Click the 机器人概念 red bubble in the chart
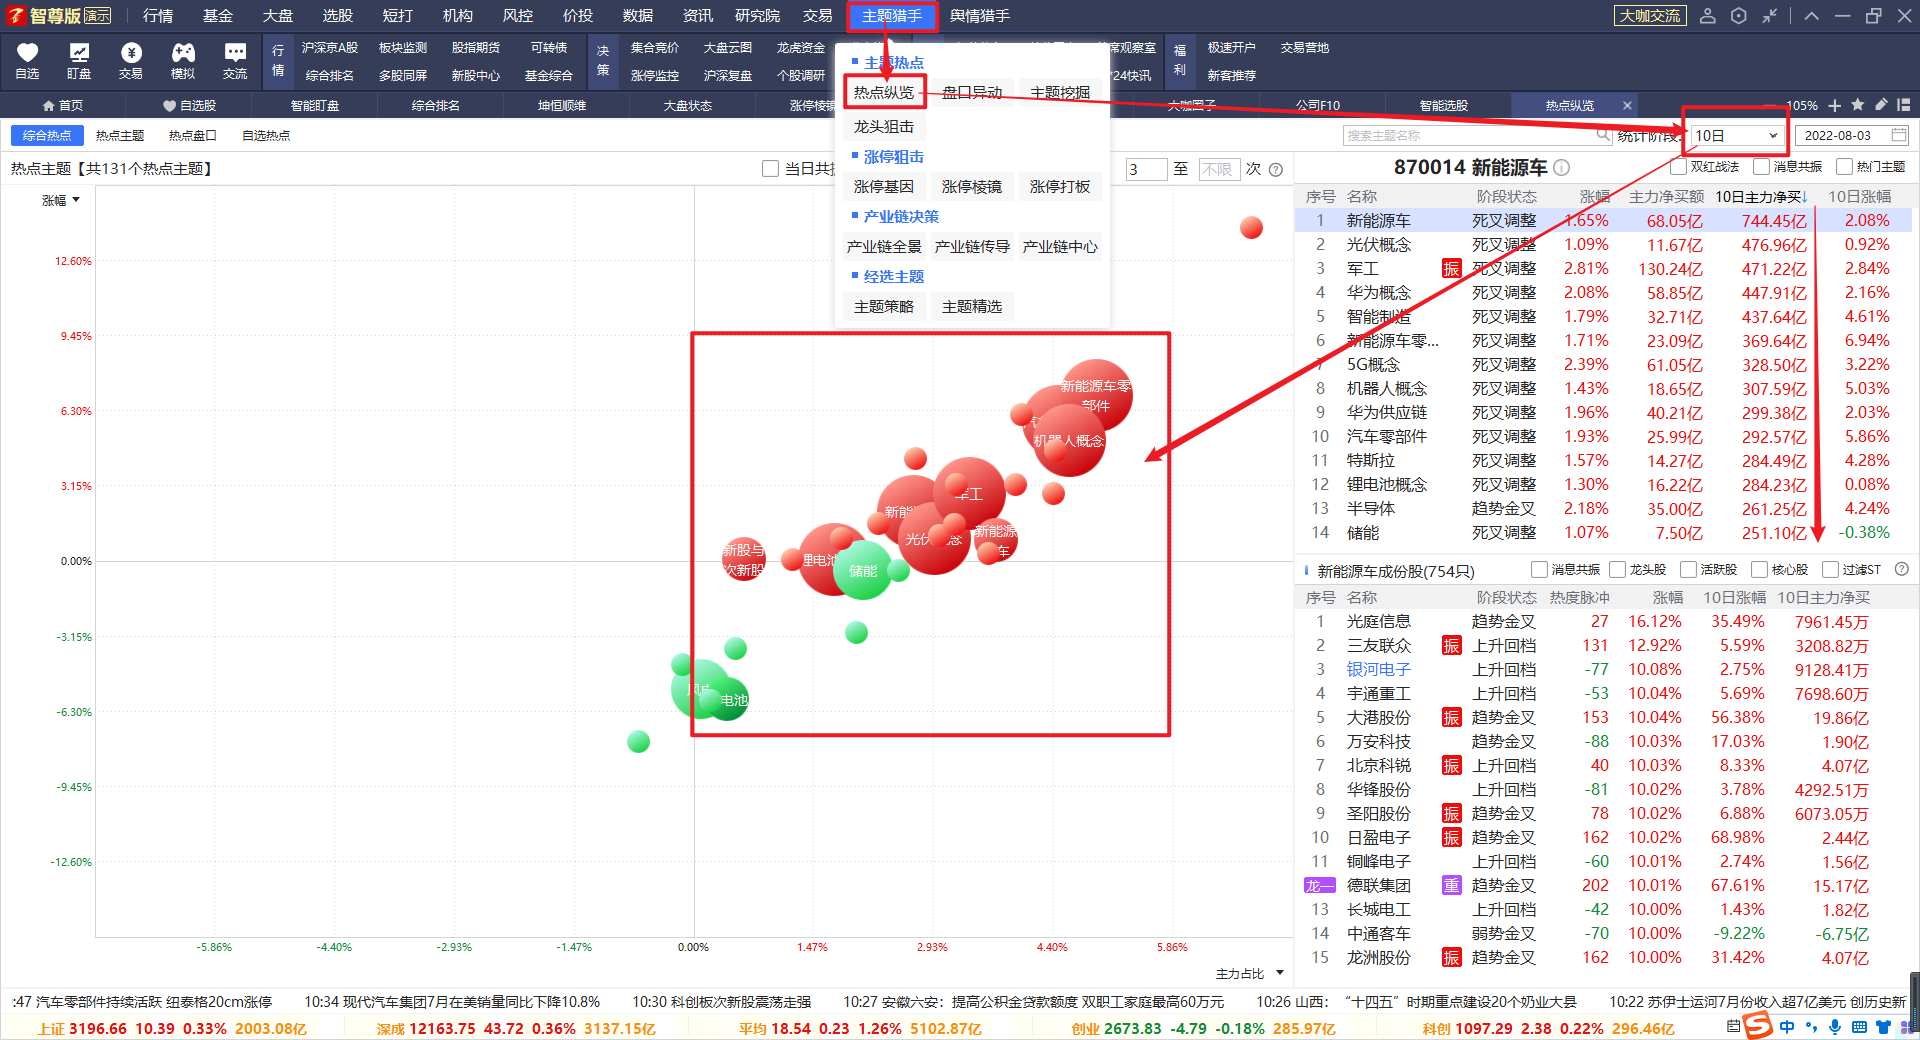1920x1040 pixels. click(1068, 440)
